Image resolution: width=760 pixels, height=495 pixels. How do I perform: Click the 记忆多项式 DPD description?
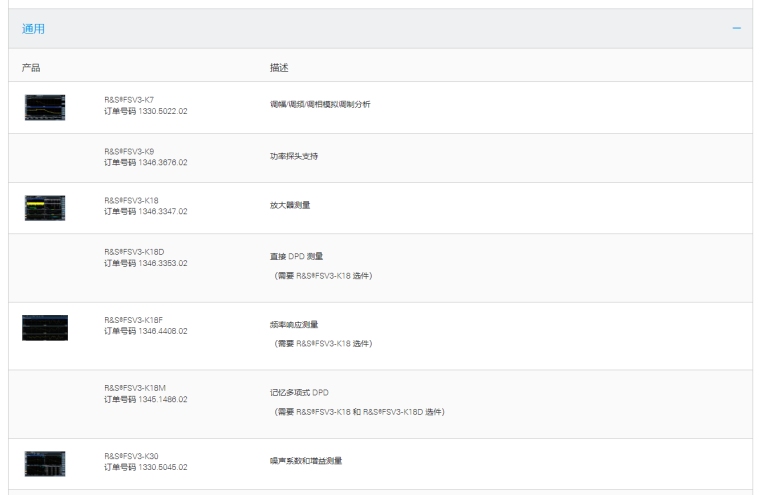295,393
